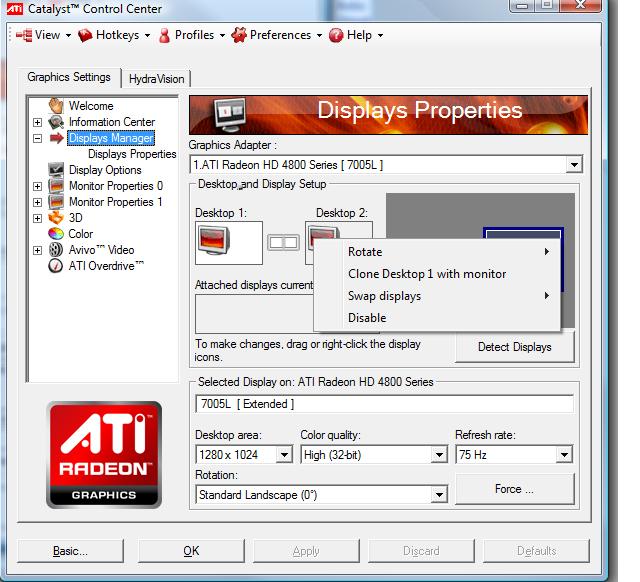Image resolution: width=640 pixels, height=582 pixels.
Task: Click the Display Options icon
Action: coord(56,169)
